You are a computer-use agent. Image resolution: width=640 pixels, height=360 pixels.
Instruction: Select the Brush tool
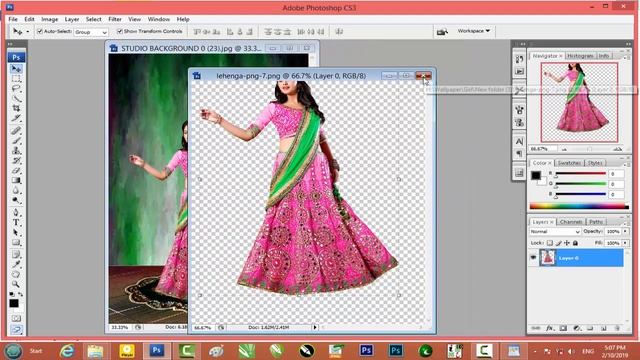click(x=16, y=141)
